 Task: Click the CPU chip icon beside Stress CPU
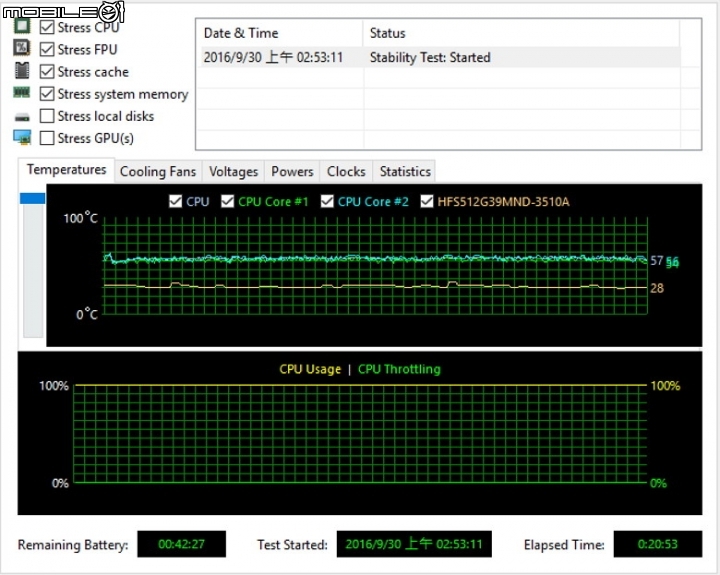[22, 26]
